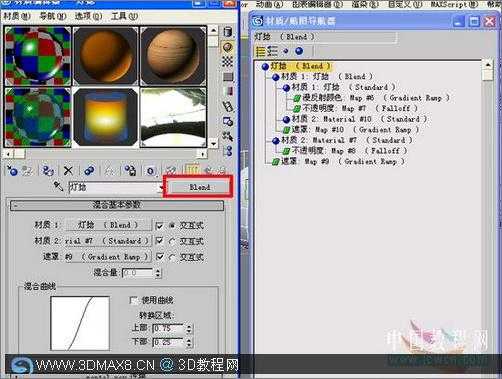Click the Put to Library icon
Viewport: 502px width, 379px height.
pyautogui.click(x=130, y=171)
